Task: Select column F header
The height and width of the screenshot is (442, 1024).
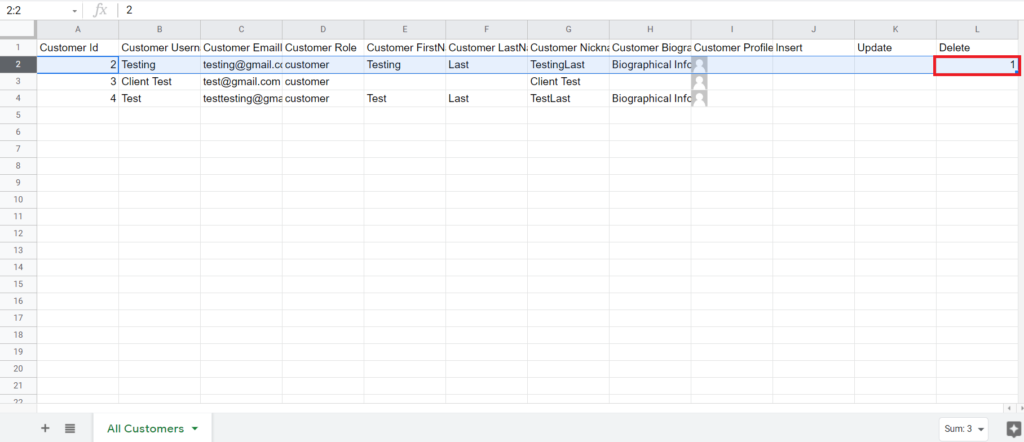Action: [x=487, y=29]
